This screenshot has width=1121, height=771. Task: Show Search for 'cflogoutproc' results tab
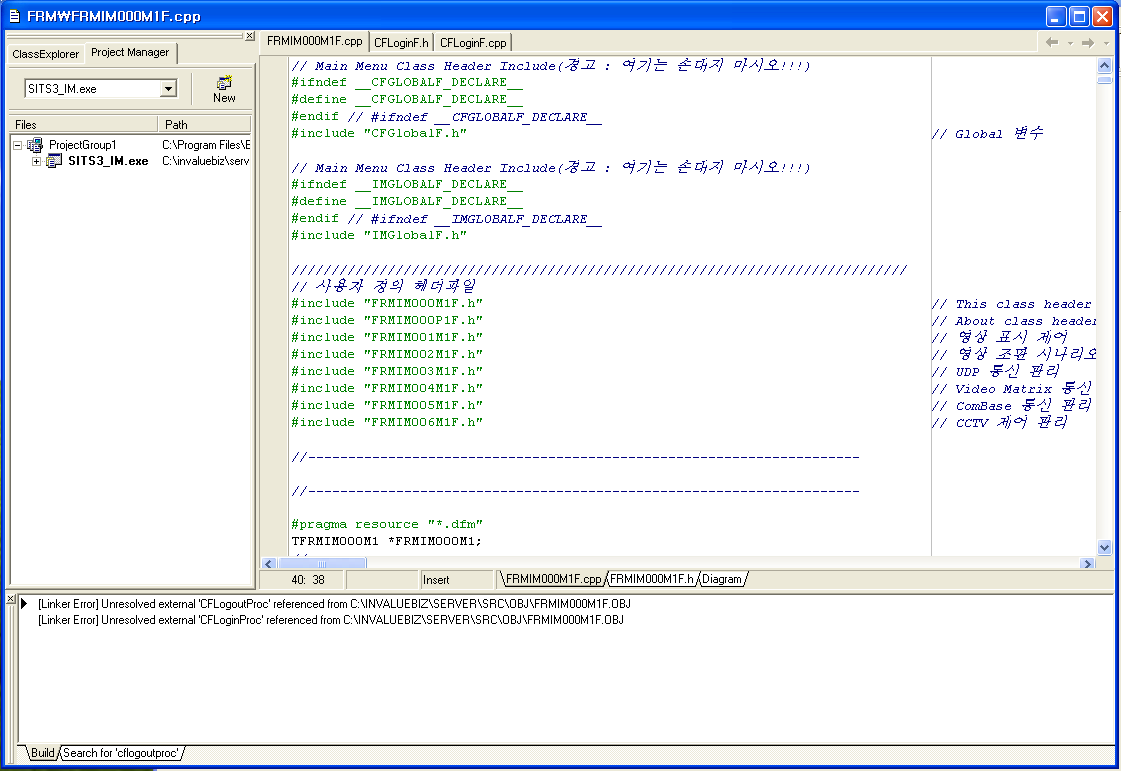[121, 753]
